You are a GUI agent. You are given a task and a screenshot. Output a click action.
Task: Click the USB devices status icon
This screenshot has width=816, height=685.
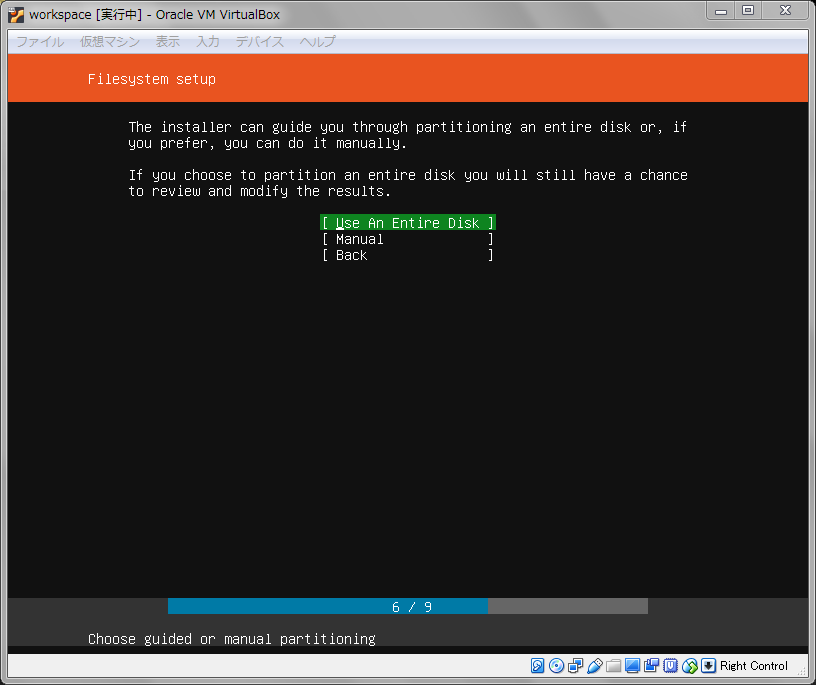point(594,666)
